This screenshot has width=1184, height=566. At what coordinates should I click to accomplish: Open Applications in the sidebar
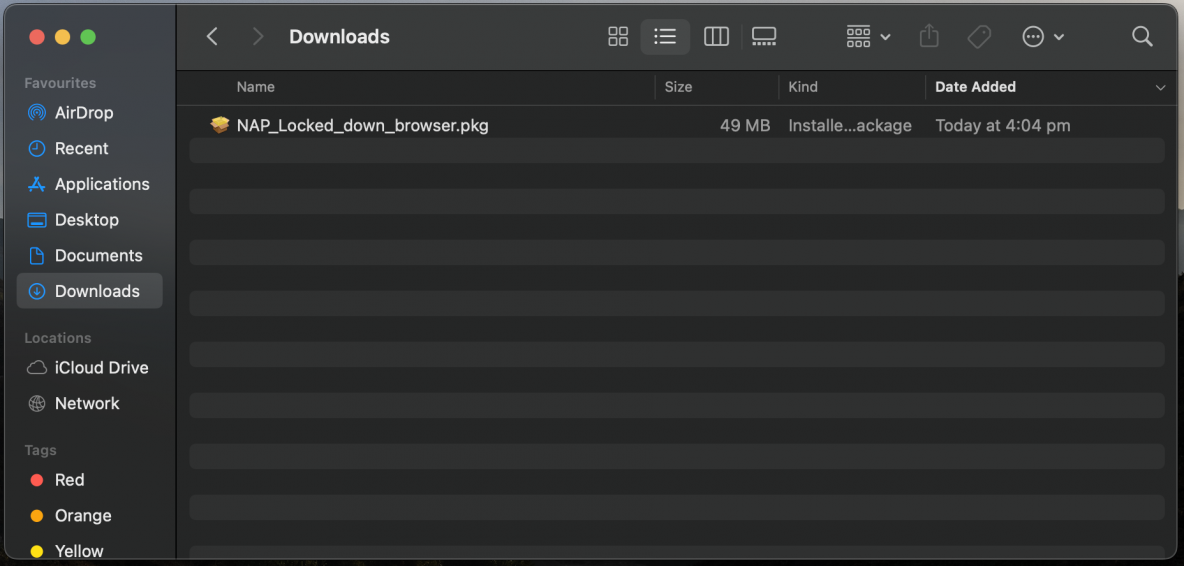coord(101,184)
